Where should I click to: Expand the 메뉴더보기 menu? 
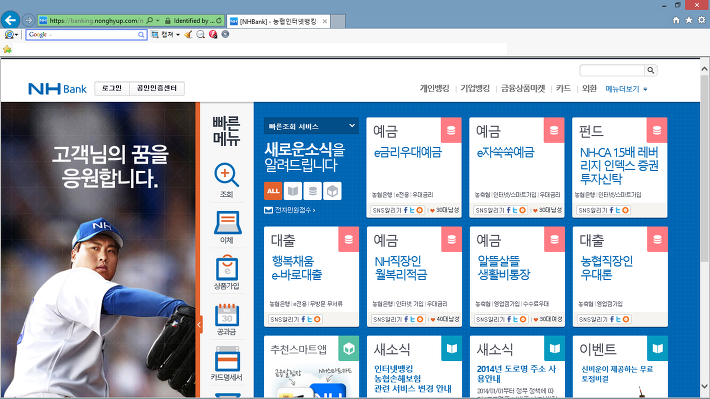(x=626, y=89)
